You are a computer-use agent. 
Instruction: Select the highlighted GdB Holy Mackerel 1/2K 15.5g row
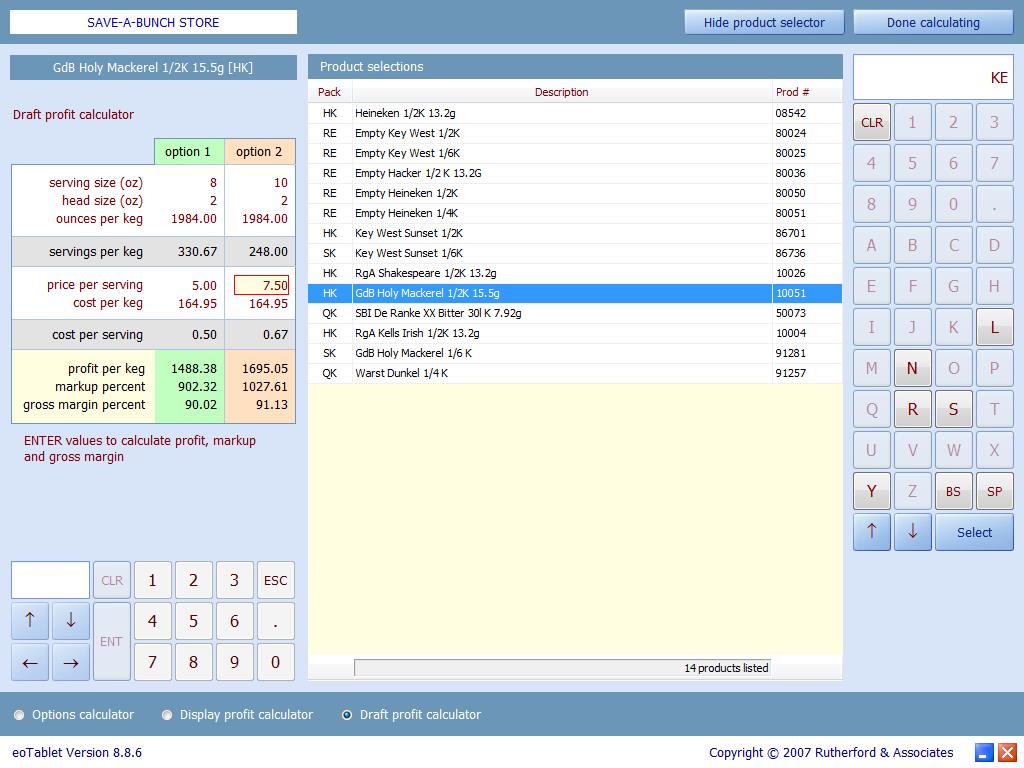pyautogui.click(x=575, y=293)
